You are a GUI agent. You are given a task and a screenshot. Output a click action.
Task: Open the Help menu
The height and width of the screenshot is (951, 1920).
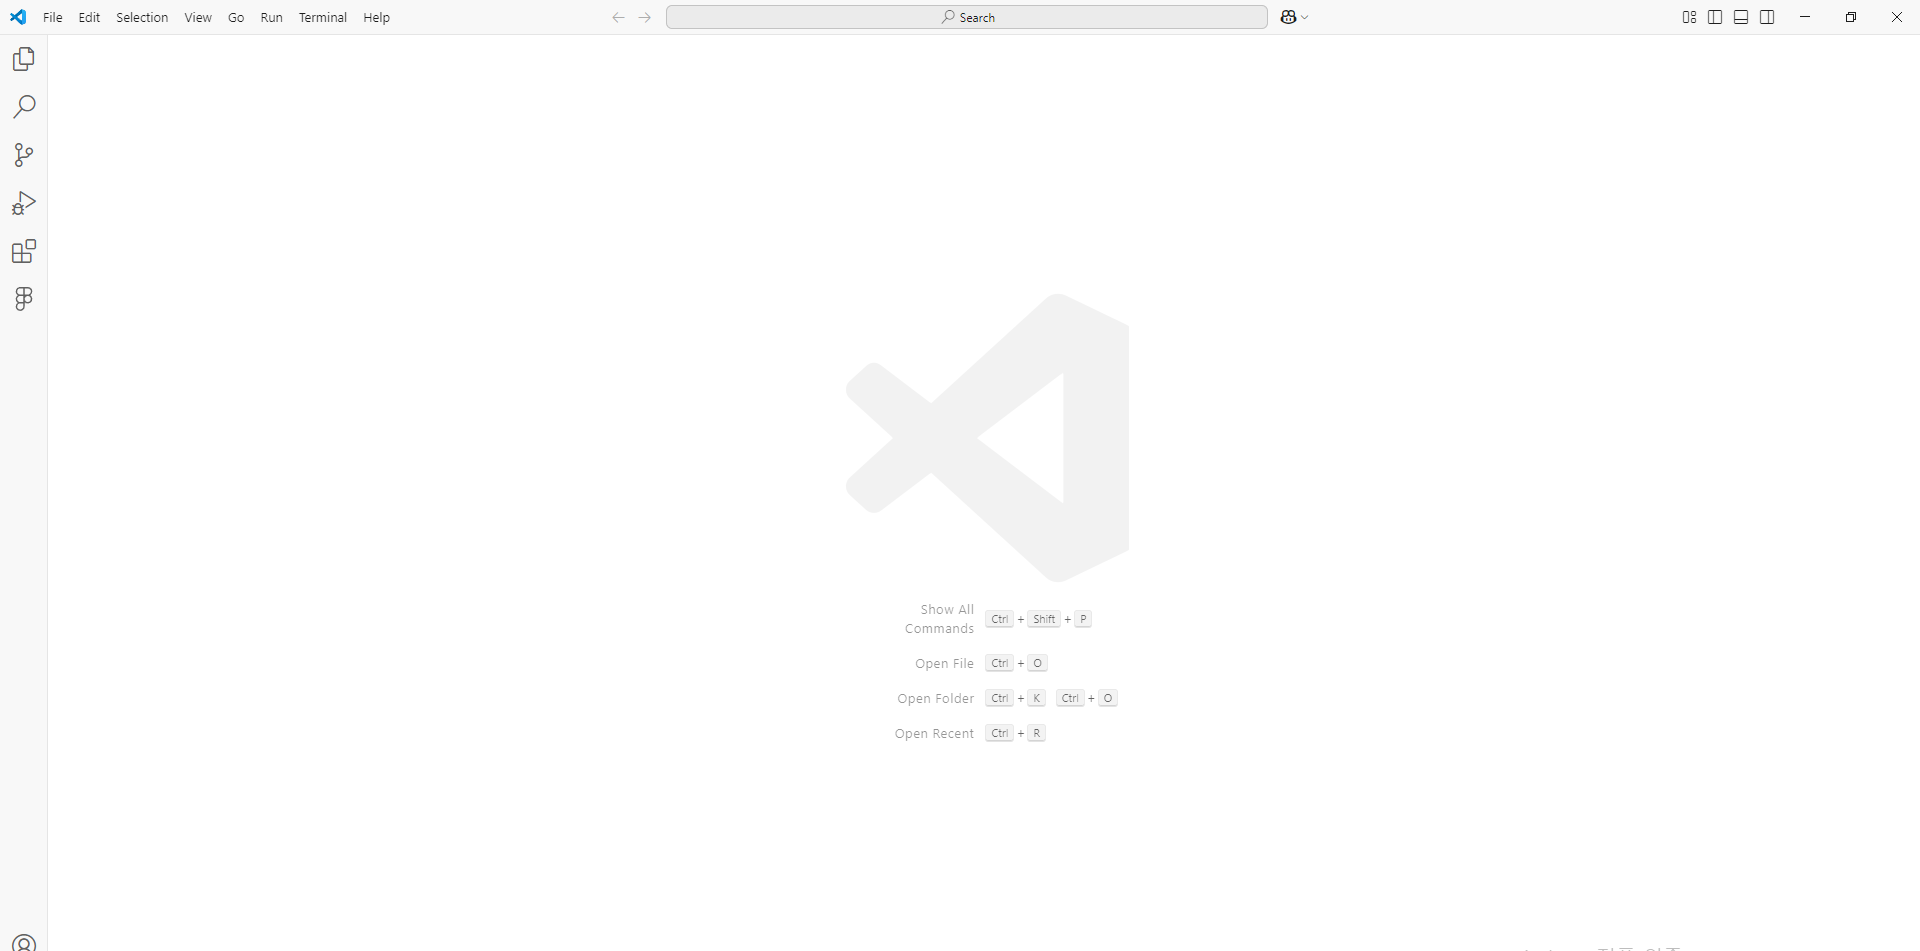[376, 17]
